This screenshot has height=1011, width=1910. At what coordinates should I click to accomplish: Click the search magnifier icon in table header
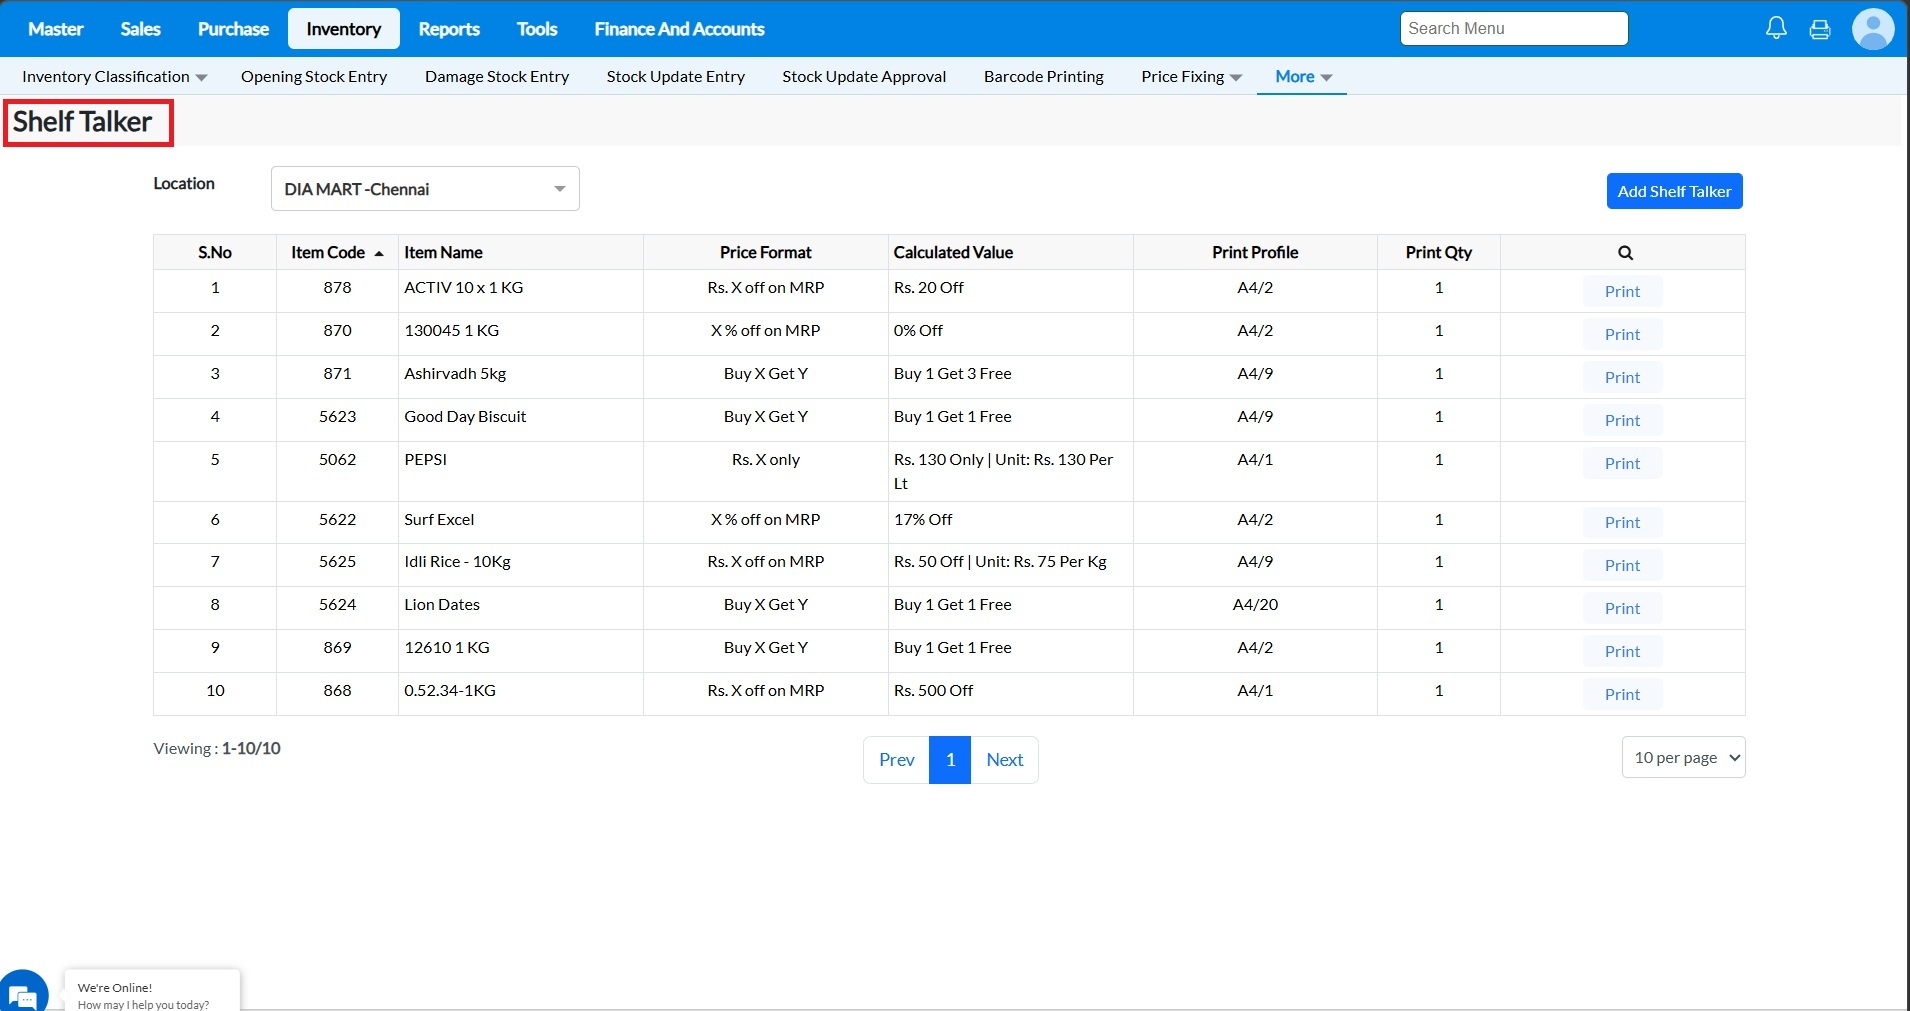1625,253
